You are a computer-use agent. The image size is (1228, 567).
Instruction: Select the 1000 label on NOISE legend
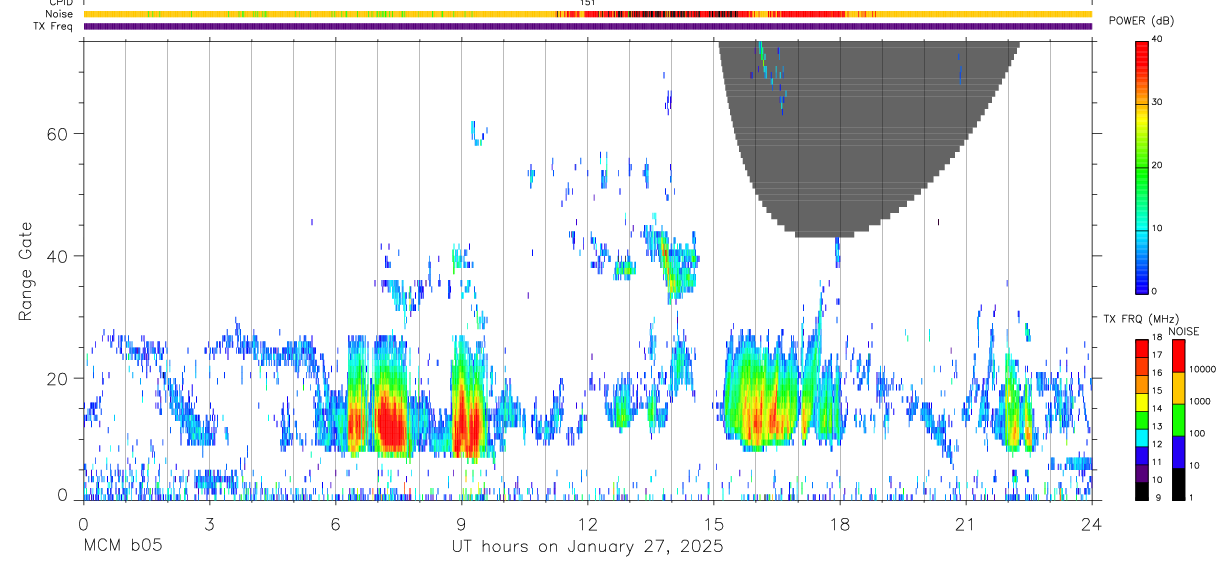(x=1199, y=401)
